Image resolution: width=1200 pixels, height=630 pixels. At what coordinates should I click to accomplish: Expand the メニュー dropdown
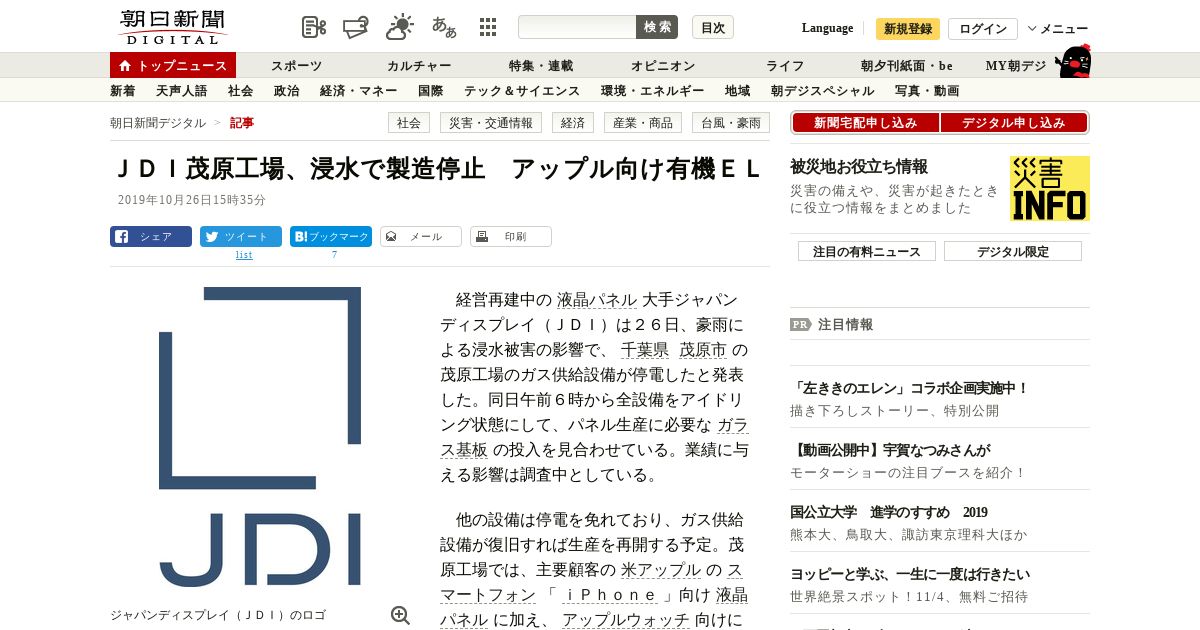pos(1058,29)
